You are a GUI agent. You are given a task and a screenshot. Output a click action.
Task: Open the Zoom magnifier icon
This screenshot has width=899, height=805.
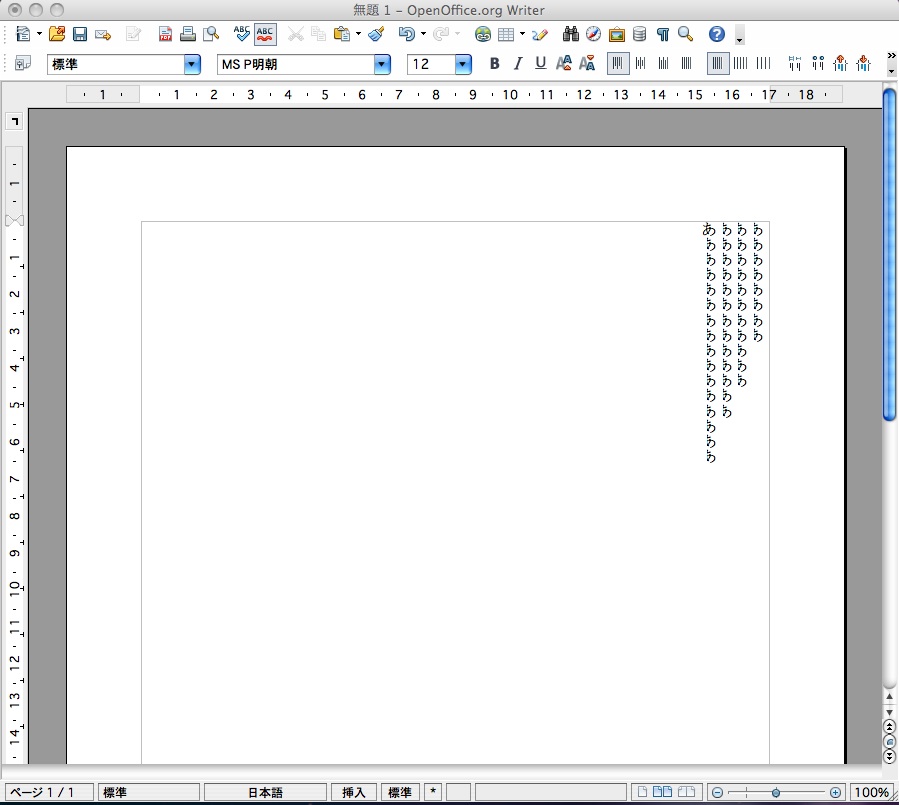685,34
